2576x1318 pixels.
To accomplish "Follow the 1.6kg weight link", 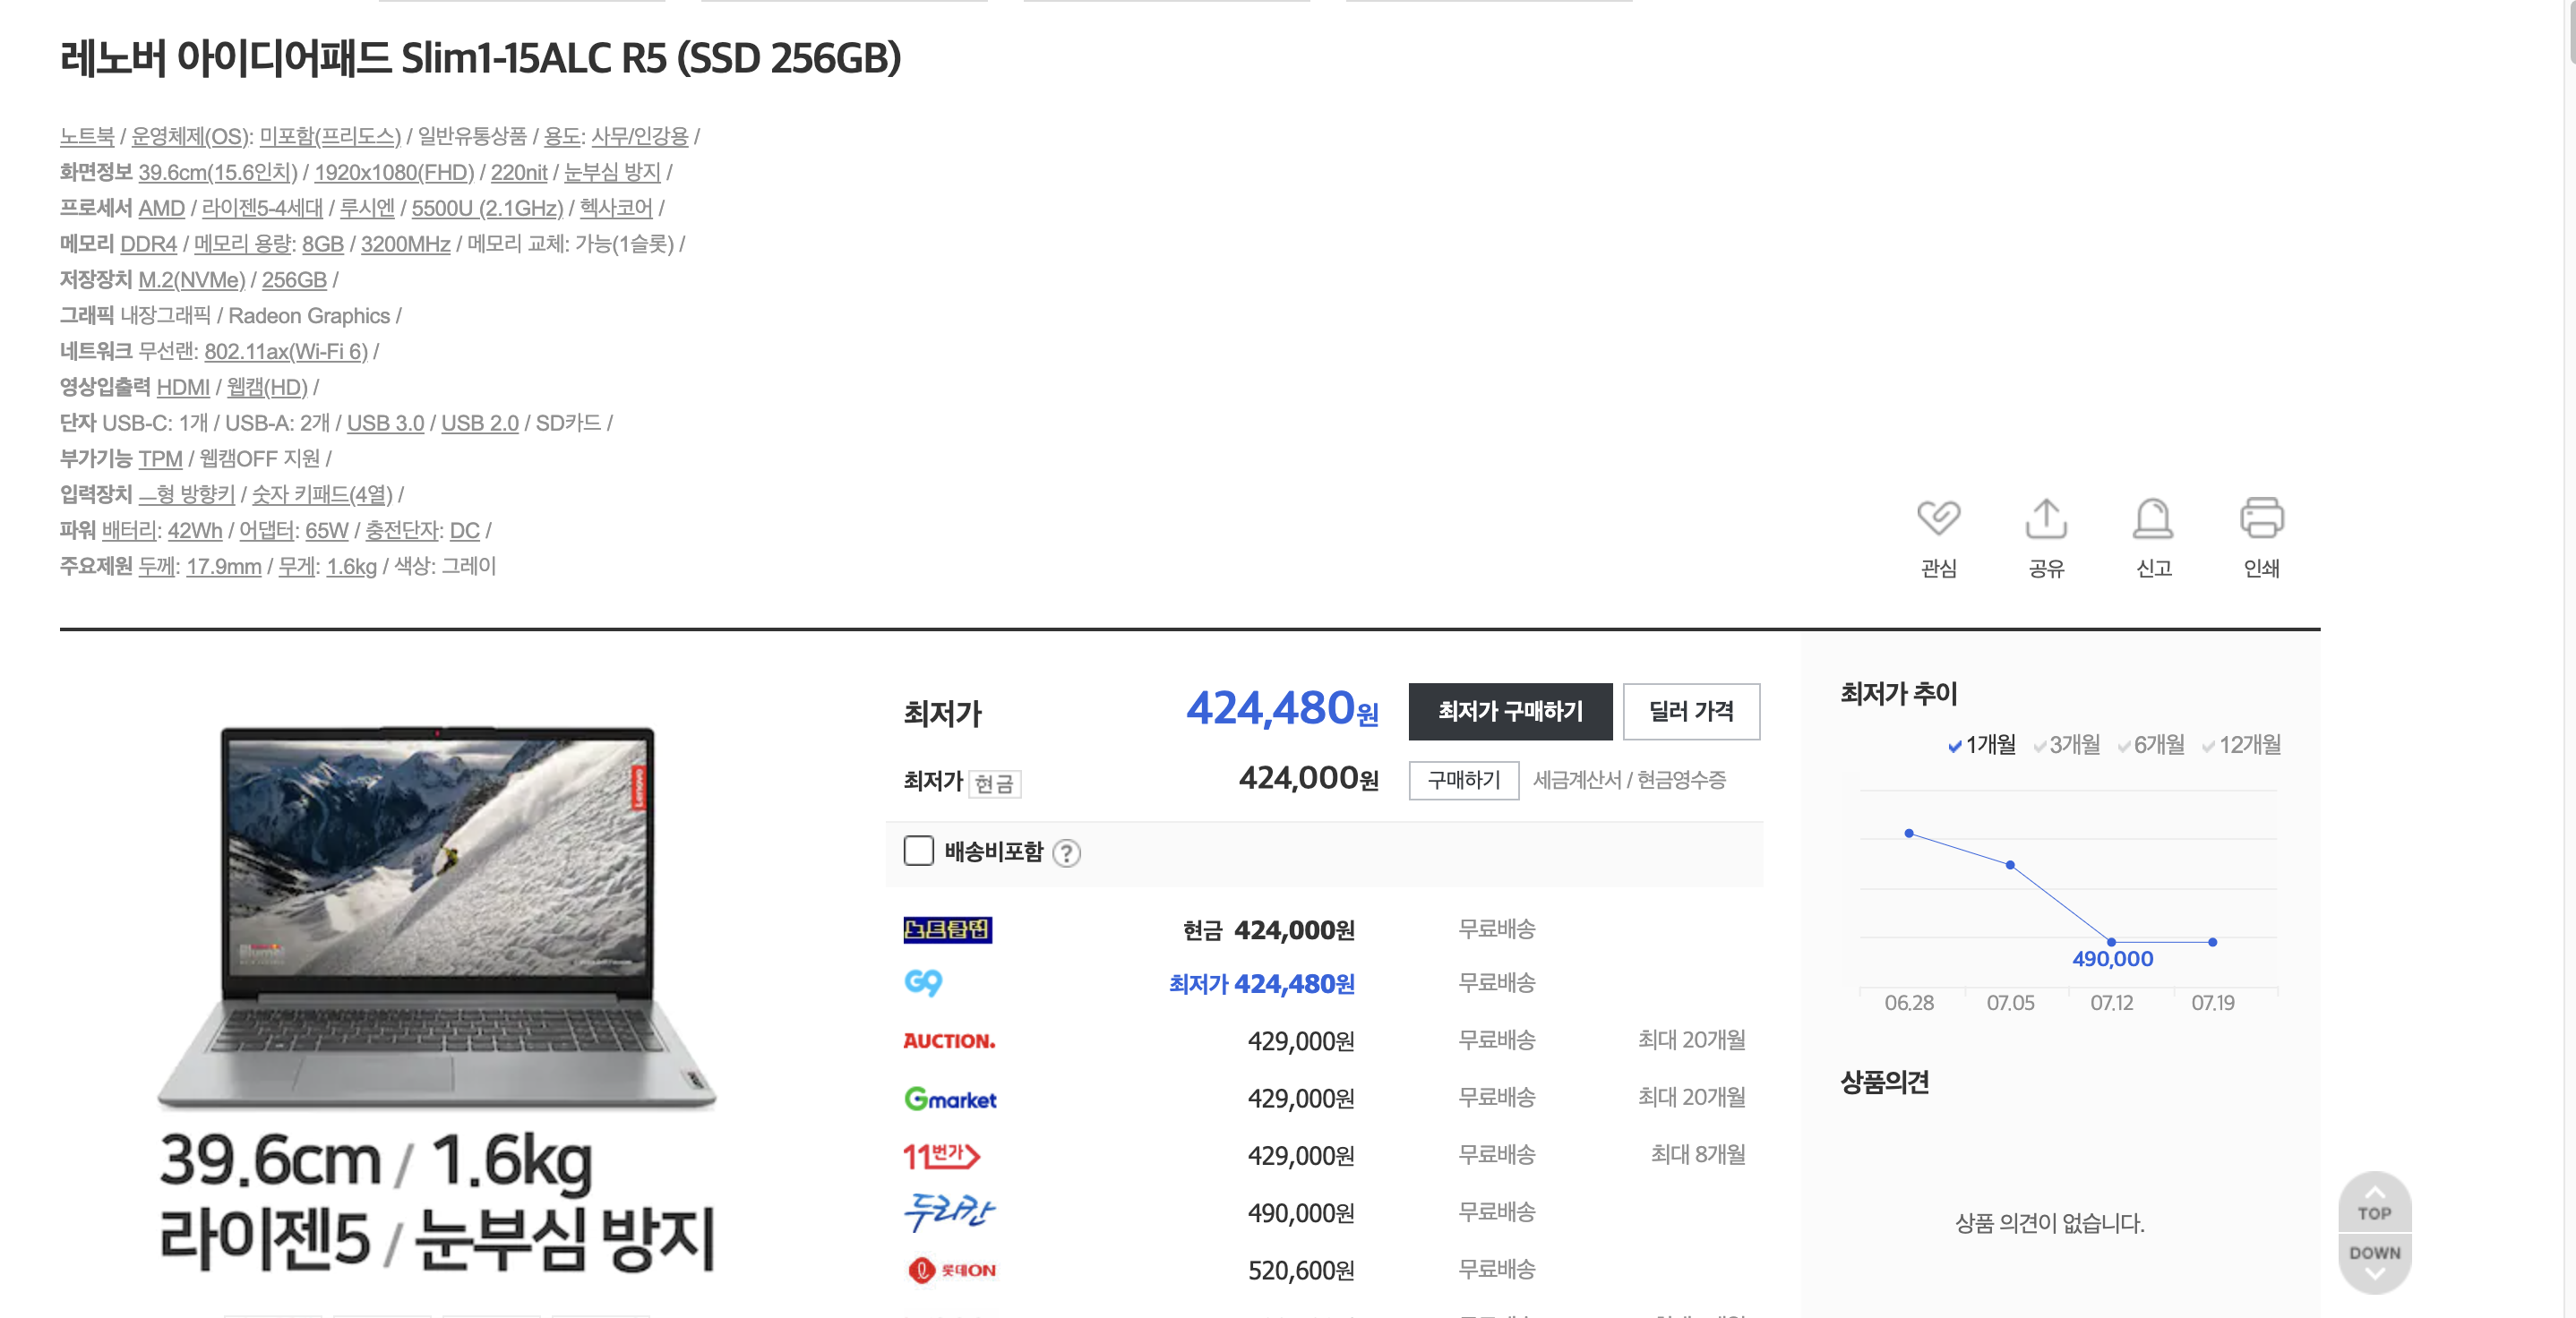I will click(x=351, y=566).
